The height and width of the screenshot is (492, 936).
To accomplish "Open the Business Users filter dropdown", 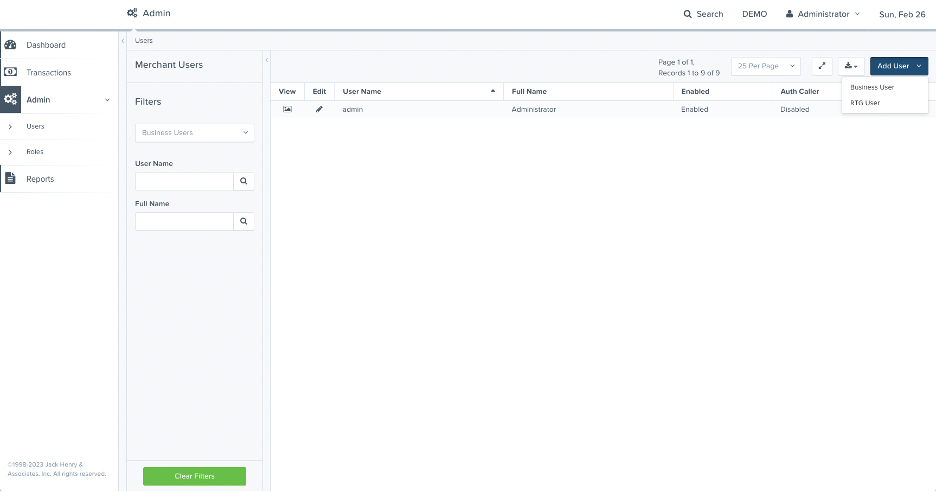I will (194, 132).
